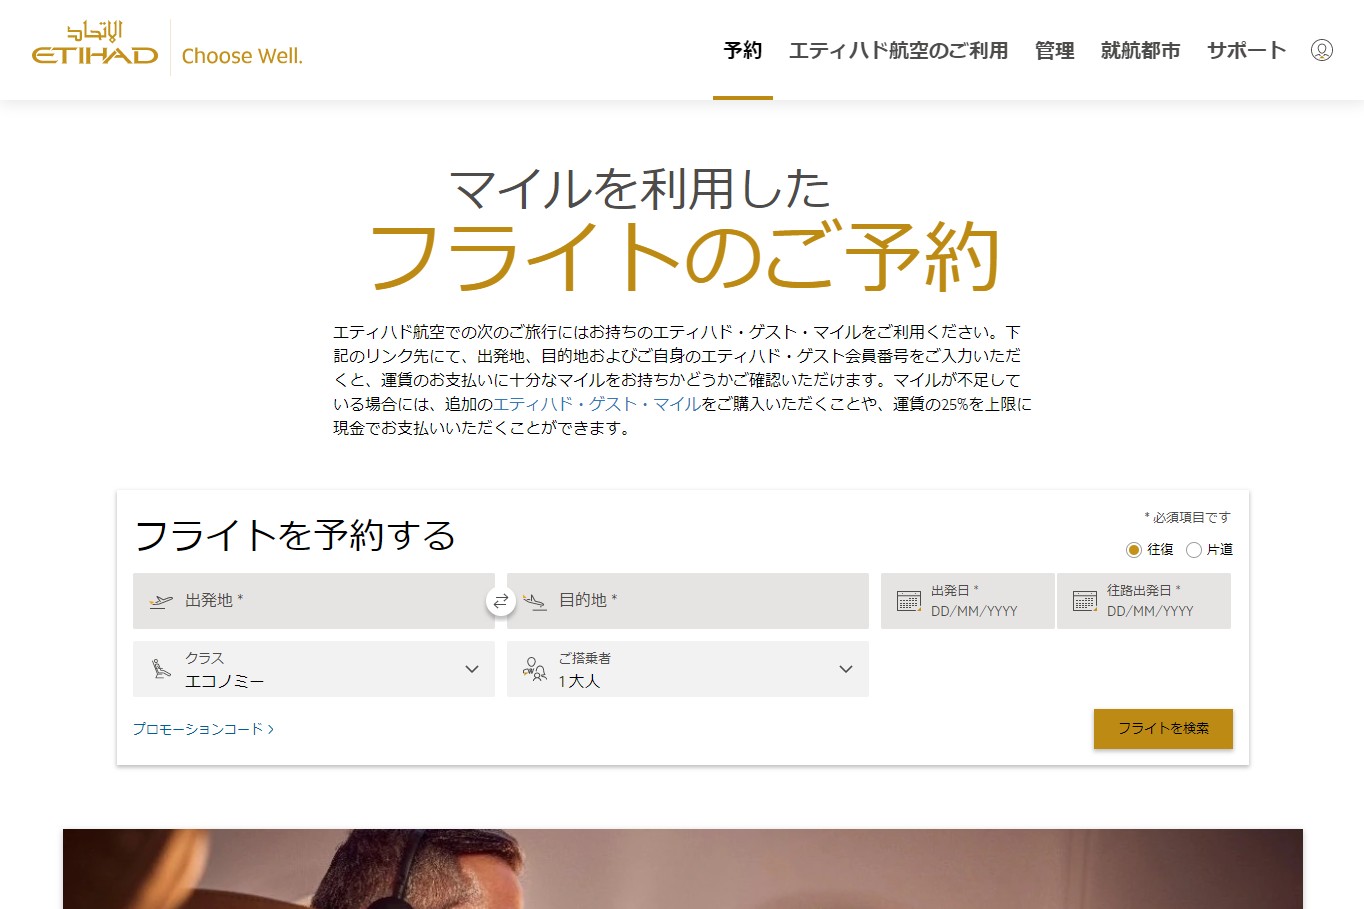Click the ＊必須項目です note
The height and width of the screenshot is (909, 1364).
click(x=1187, y=517)
